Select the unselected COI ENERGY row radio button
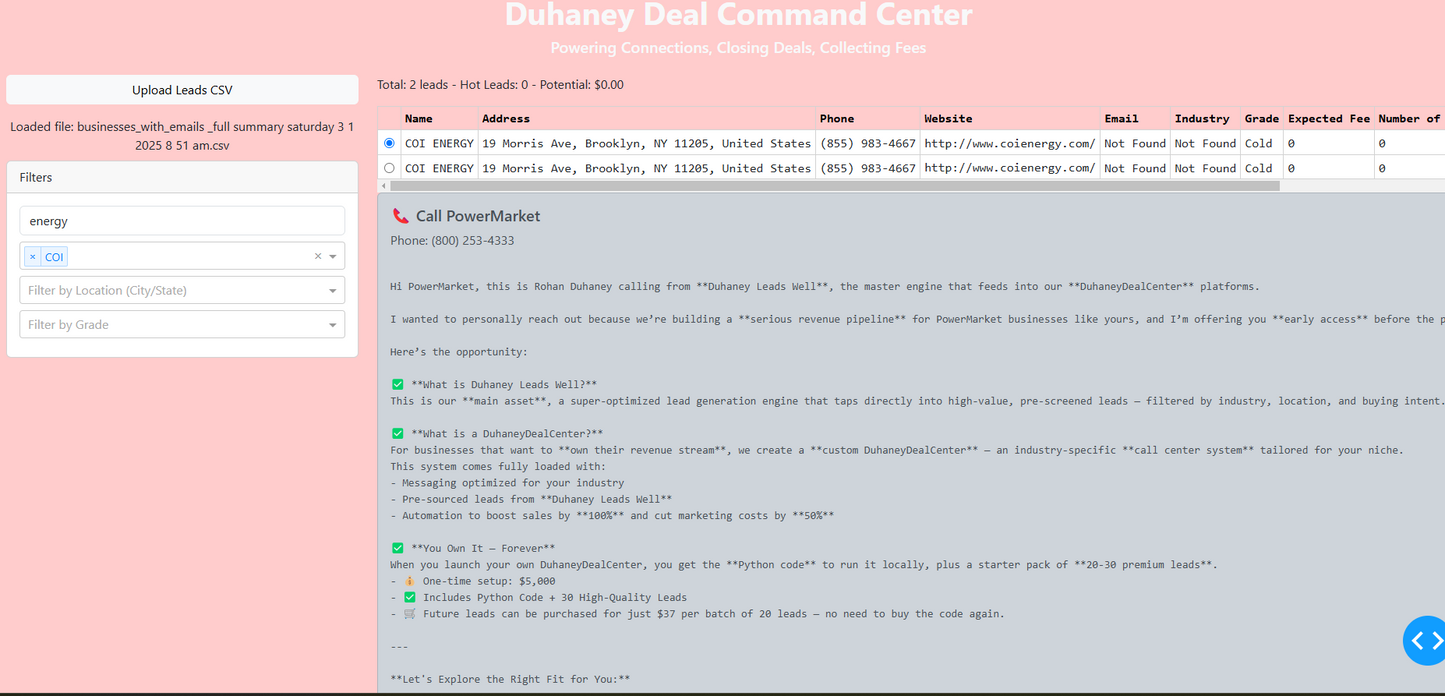Viewport: 1445px width, 696px height. (x=389, y=169)
